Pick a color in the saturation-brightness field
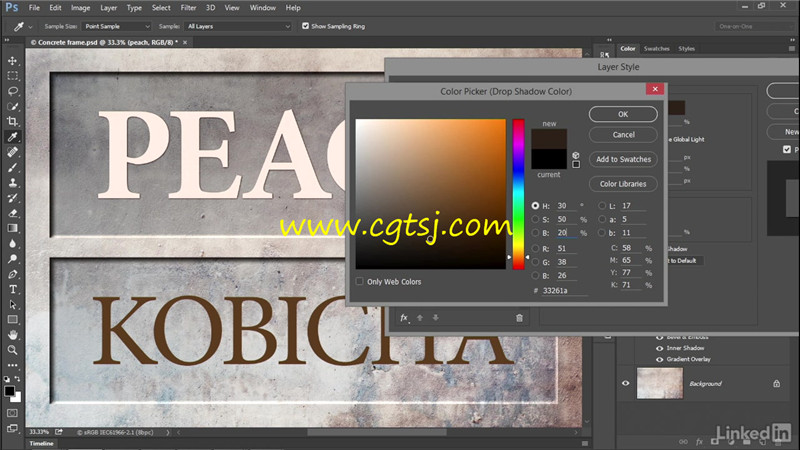Screen dimensions: 800x450 (x=431, y=194)
